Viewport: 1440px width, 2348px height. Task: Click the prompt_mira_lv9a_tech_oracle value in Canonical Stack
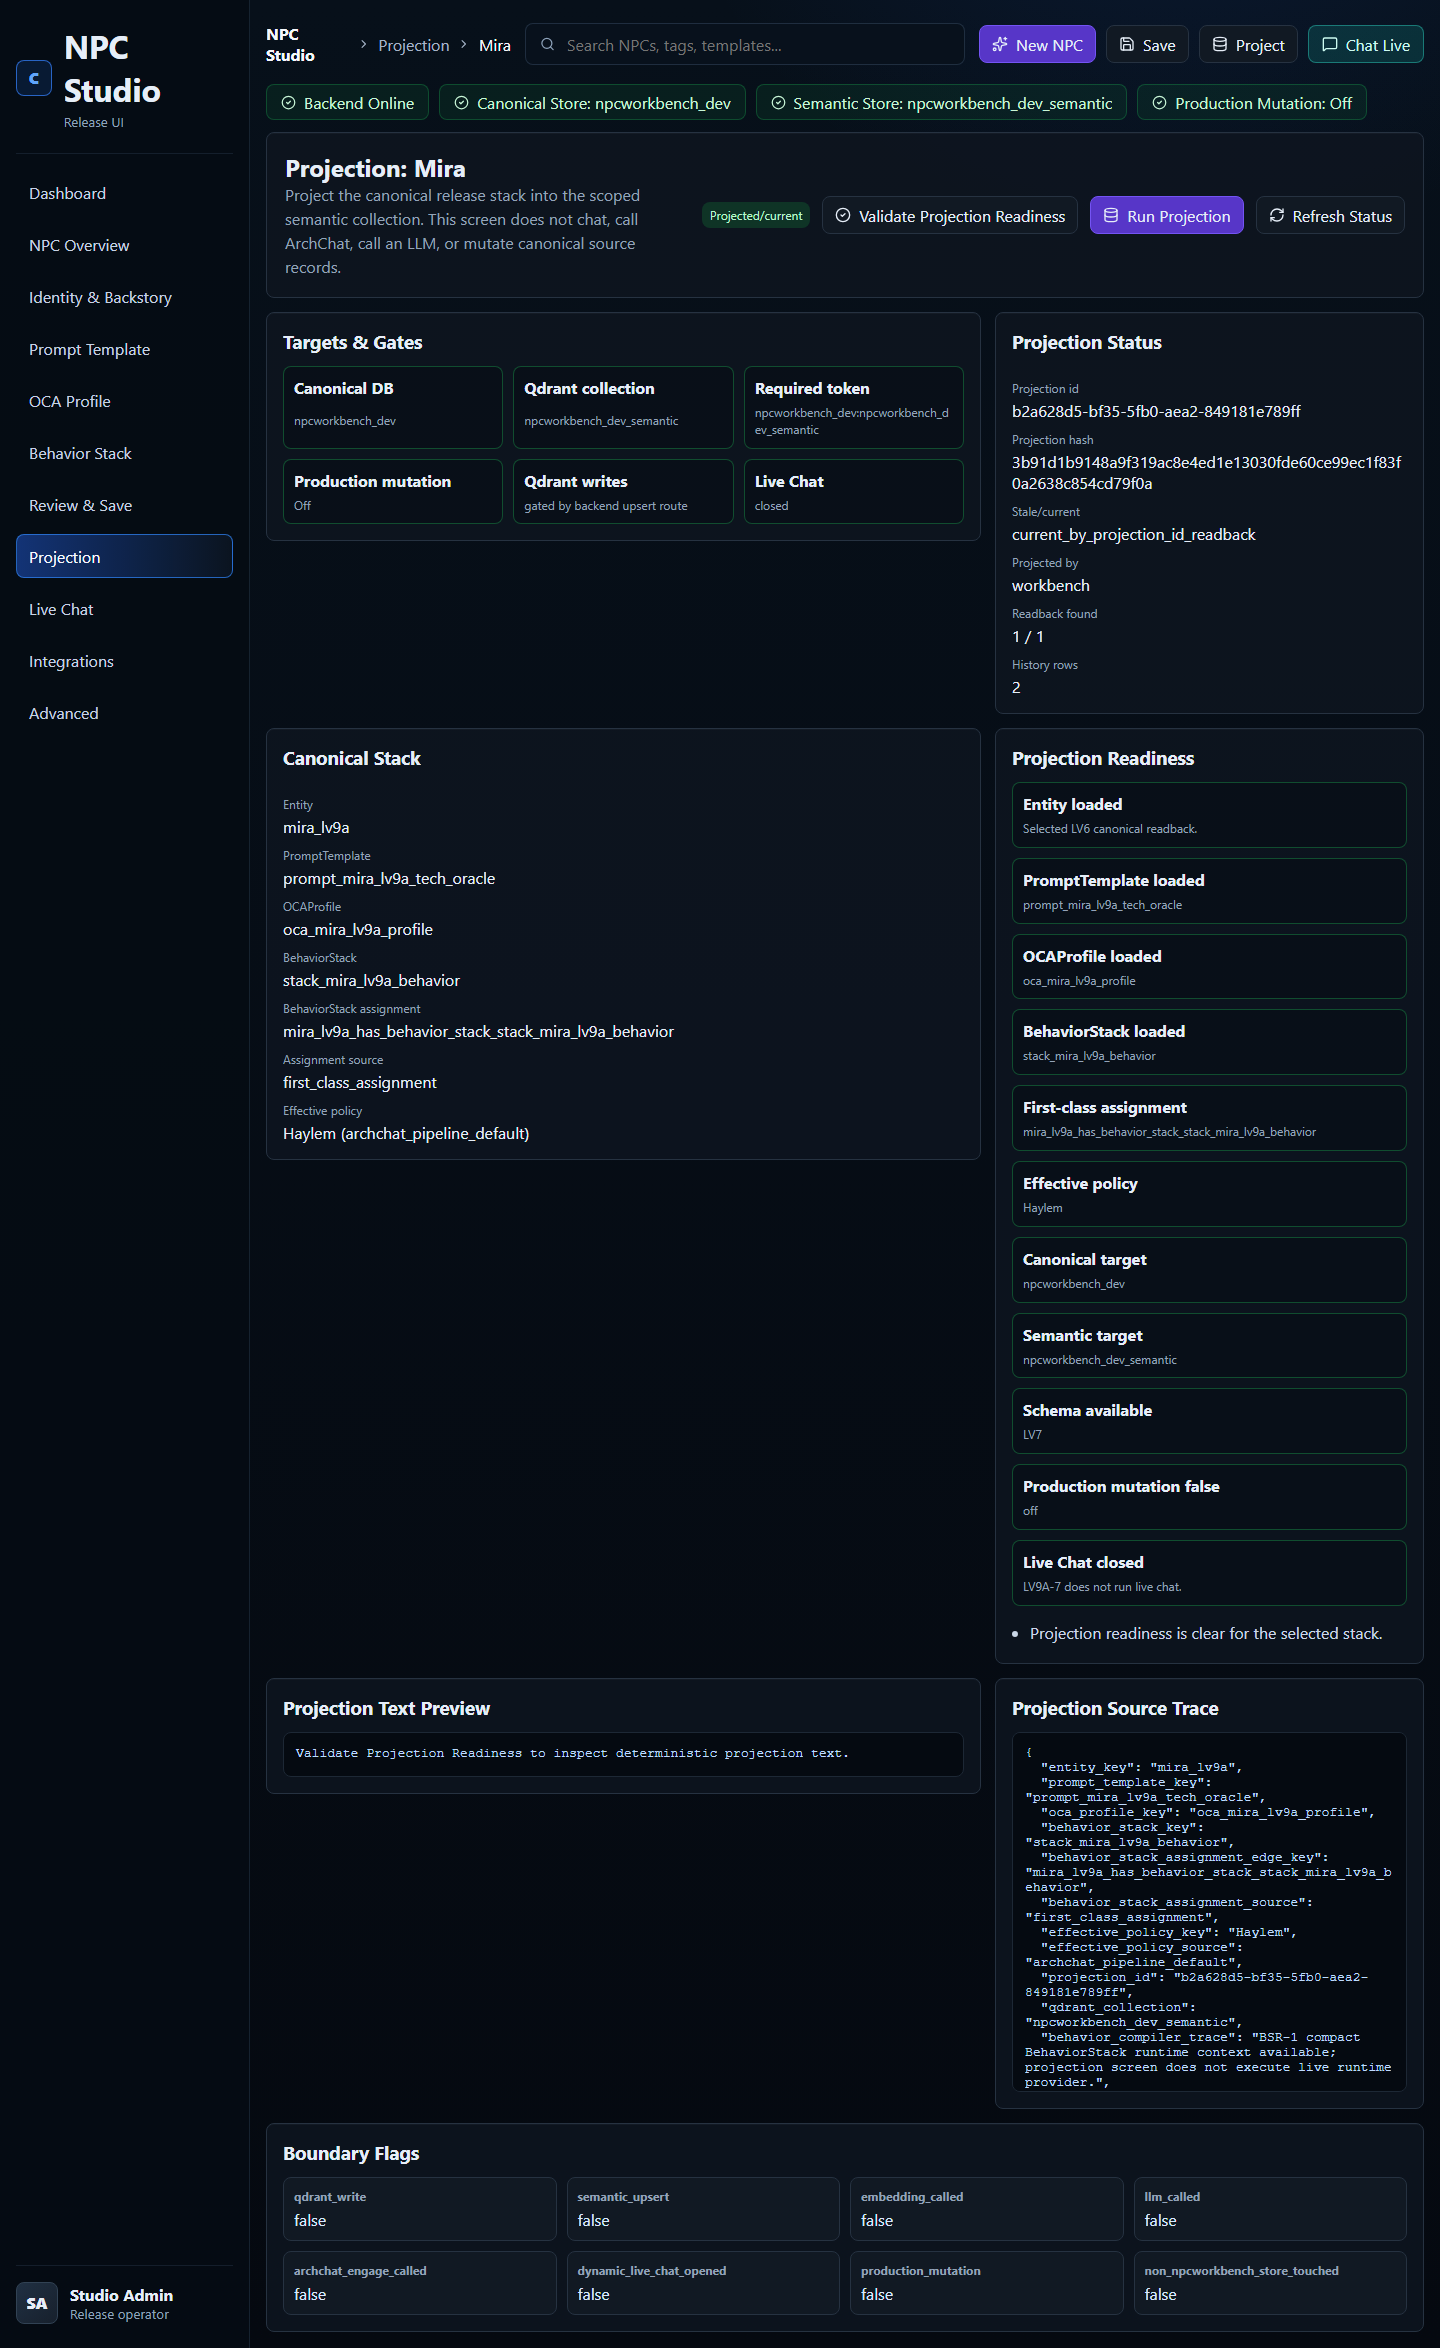[x=389, y=879]
